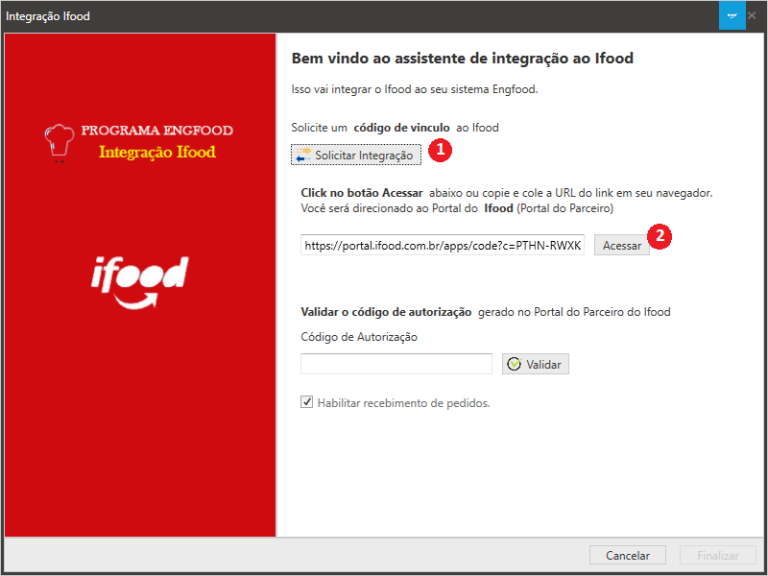Click the disabled Finalizar button
This screenshot has width=768, height=576.
point(718,555)
